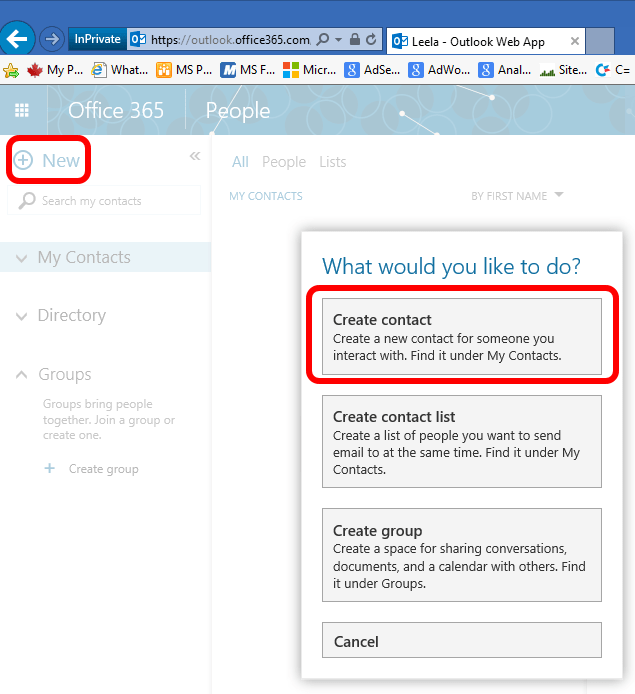
Task: Click the plus icon beside Create group
Action: pos(50,469)
